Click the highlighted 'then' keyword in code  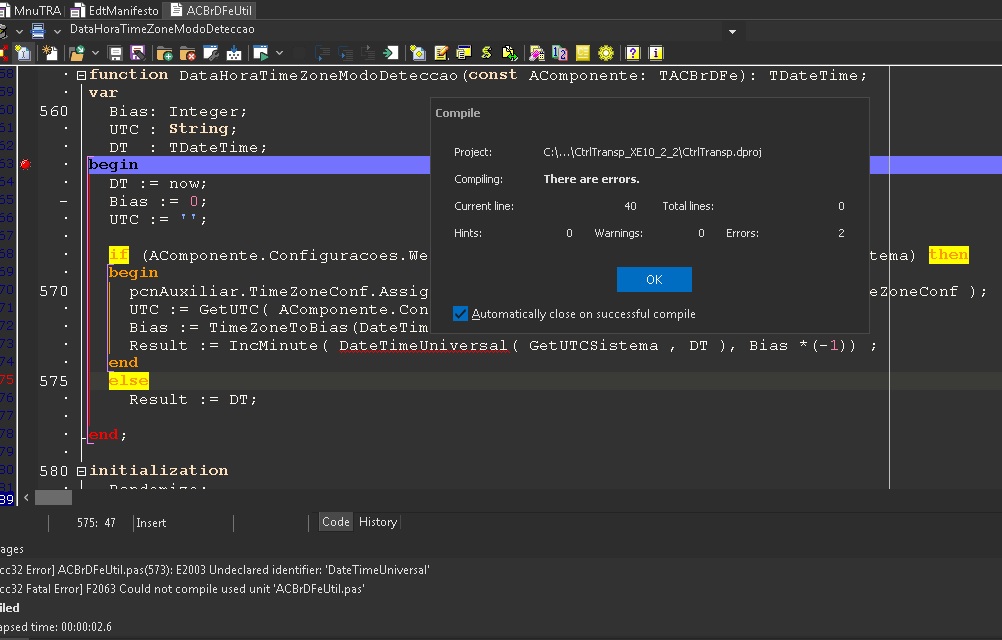(948, 255)
